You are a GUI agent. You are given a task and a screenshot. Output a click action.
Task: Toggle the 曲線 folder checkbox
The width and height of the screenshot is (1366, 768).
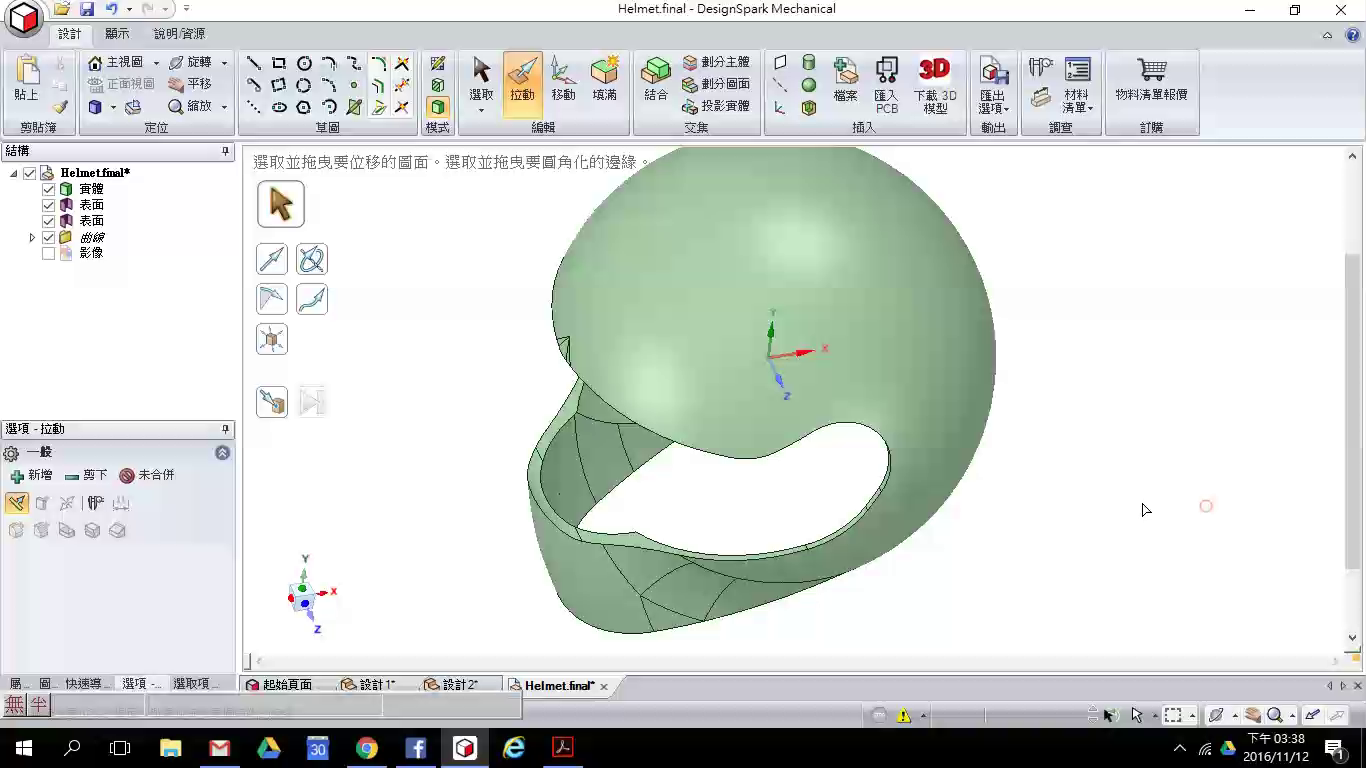coord(48,237)
